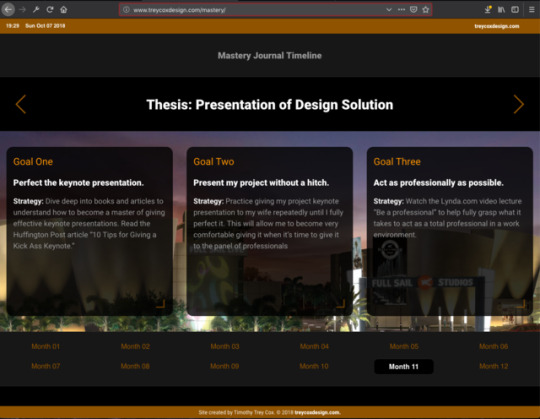Go to the browser home icon
The image size is (540, 419).
[64, 10]
